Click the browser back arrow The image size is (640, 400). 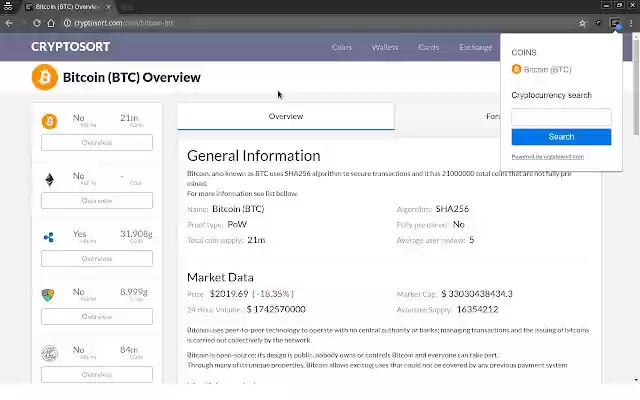[9, 23]
